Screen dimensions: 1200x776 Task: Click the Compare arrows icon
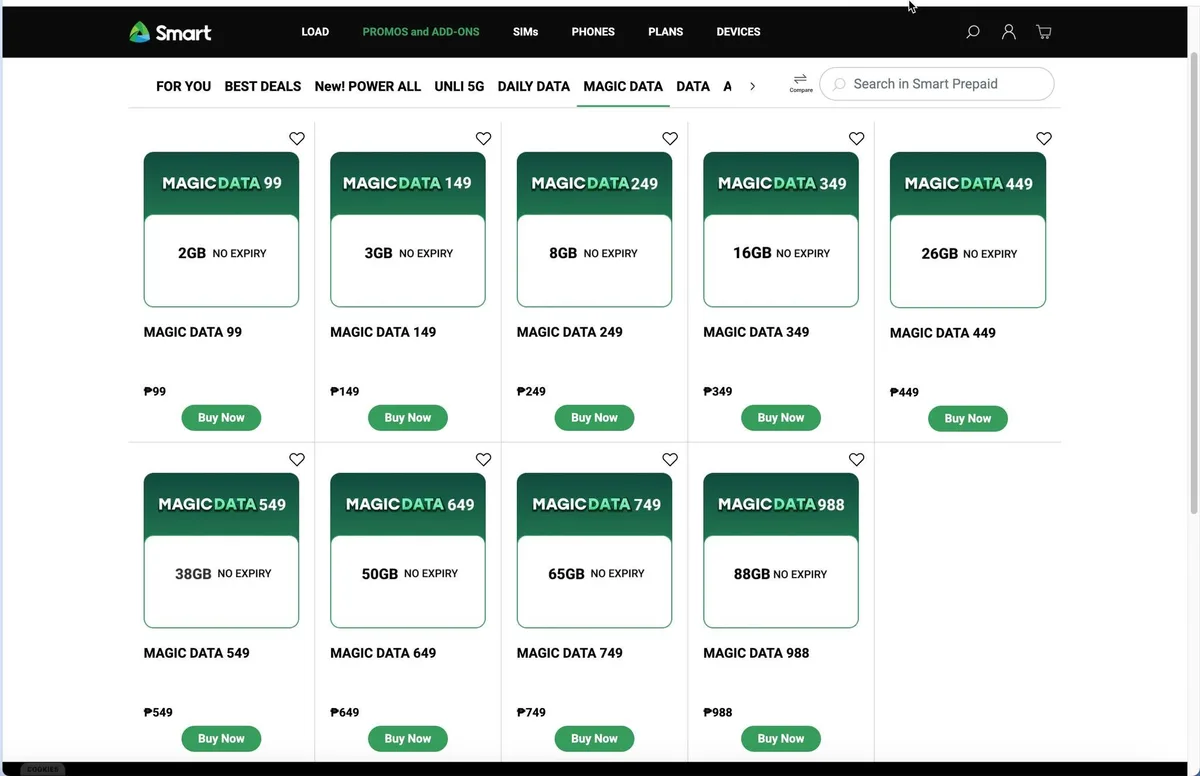coord(801,82)
